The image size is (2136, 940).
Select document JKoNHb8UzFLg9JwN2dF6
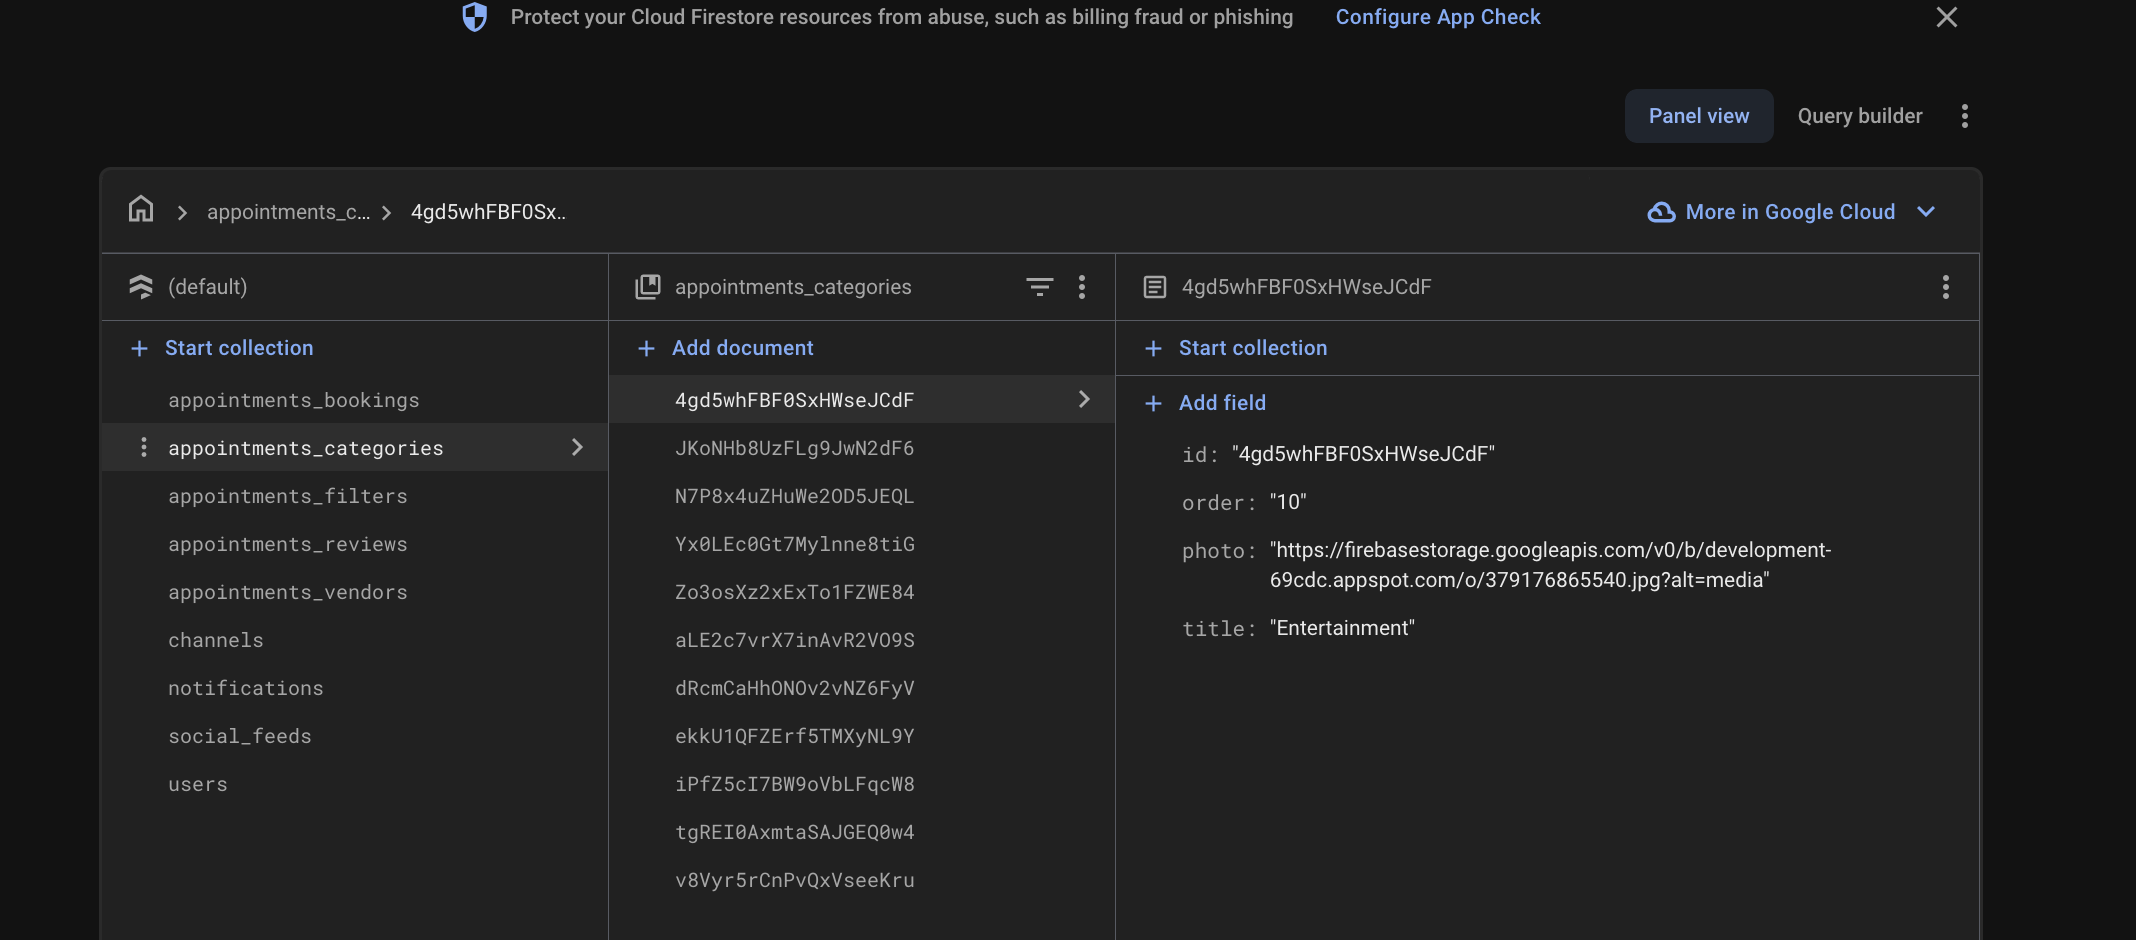[x=795, y=448]
